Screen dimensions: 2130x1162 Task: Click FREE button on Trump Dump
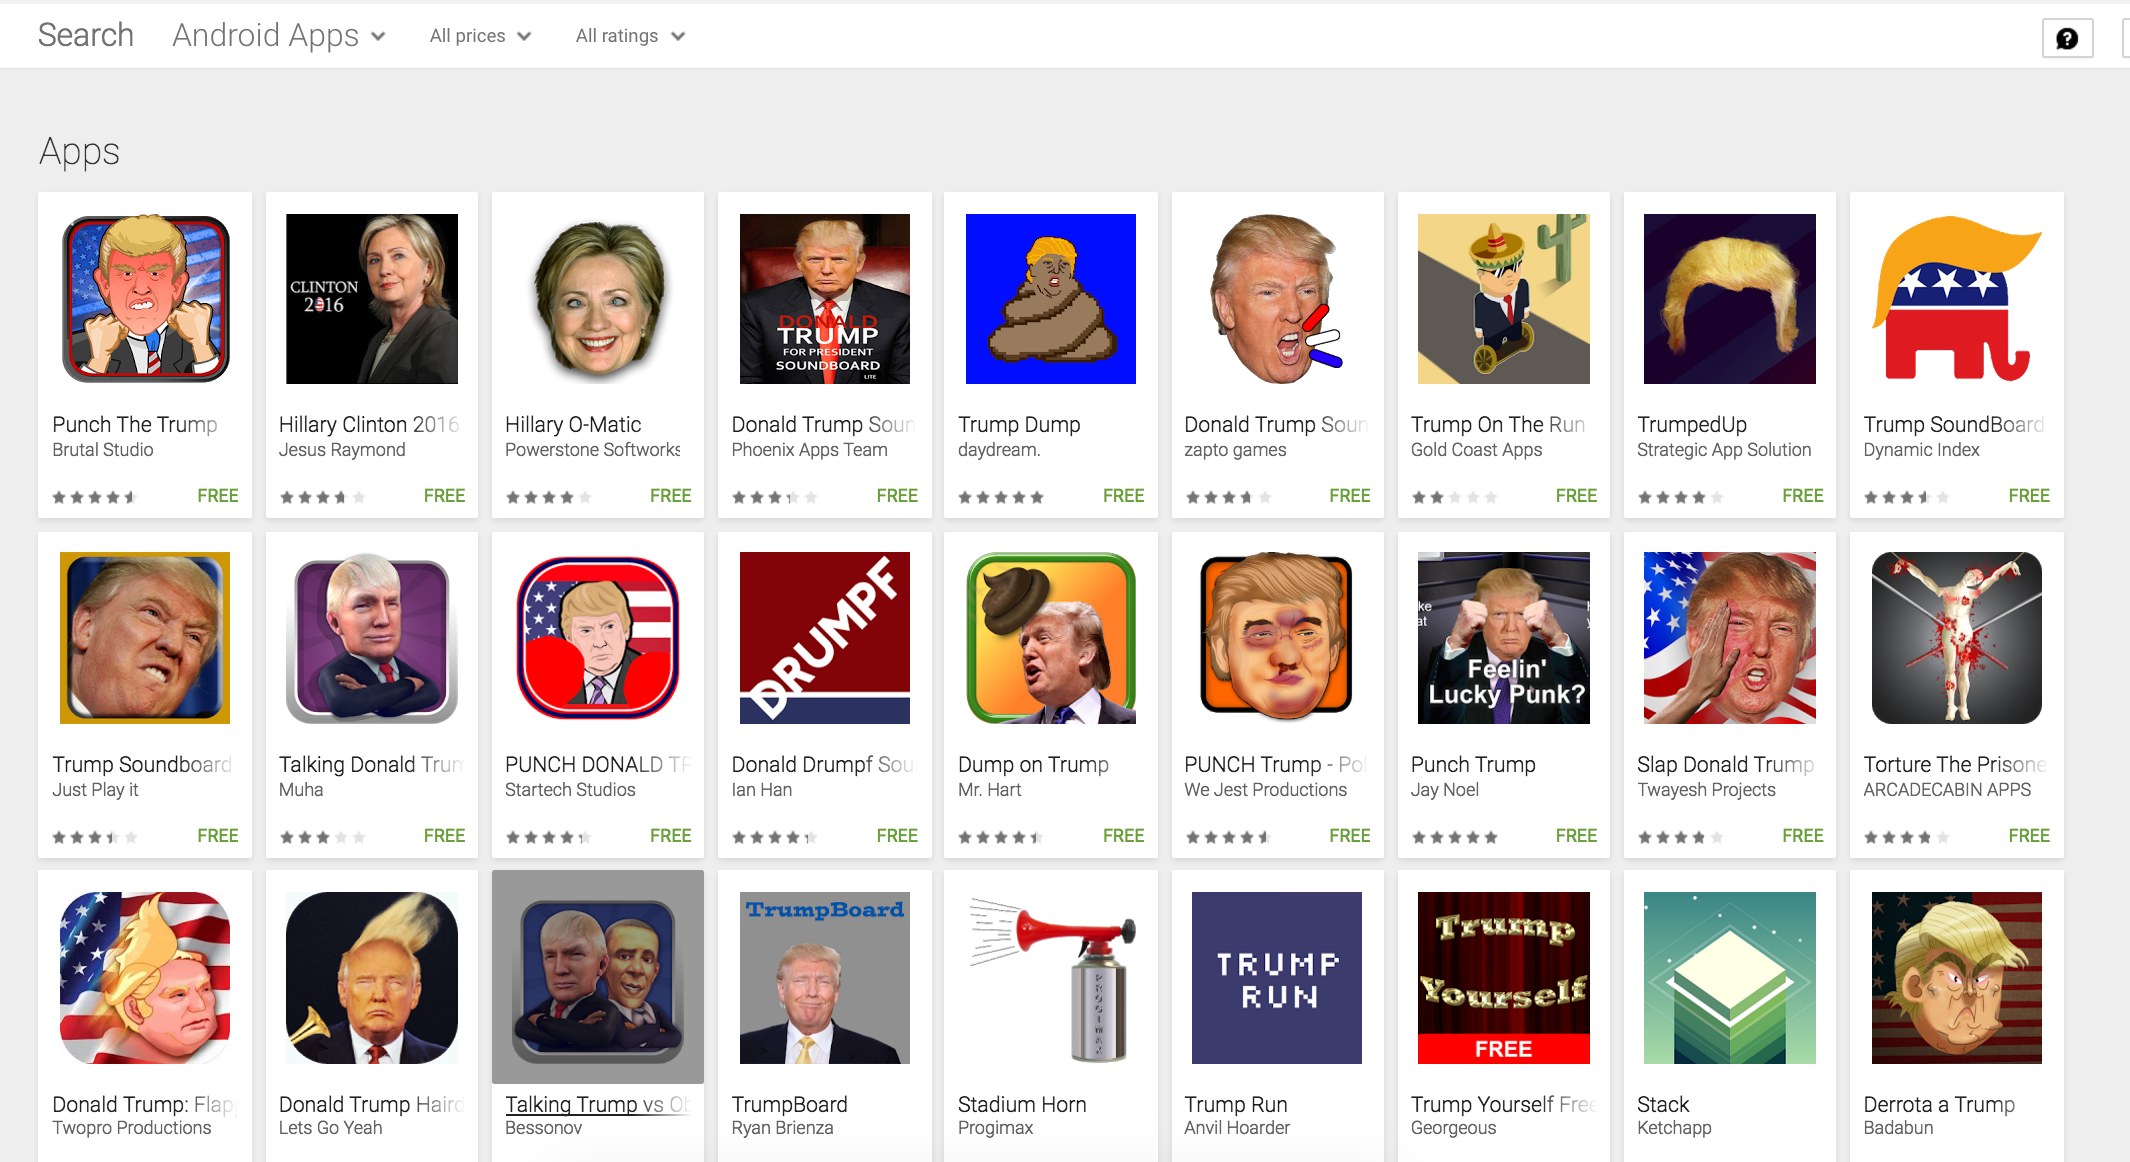(1123, 496)
